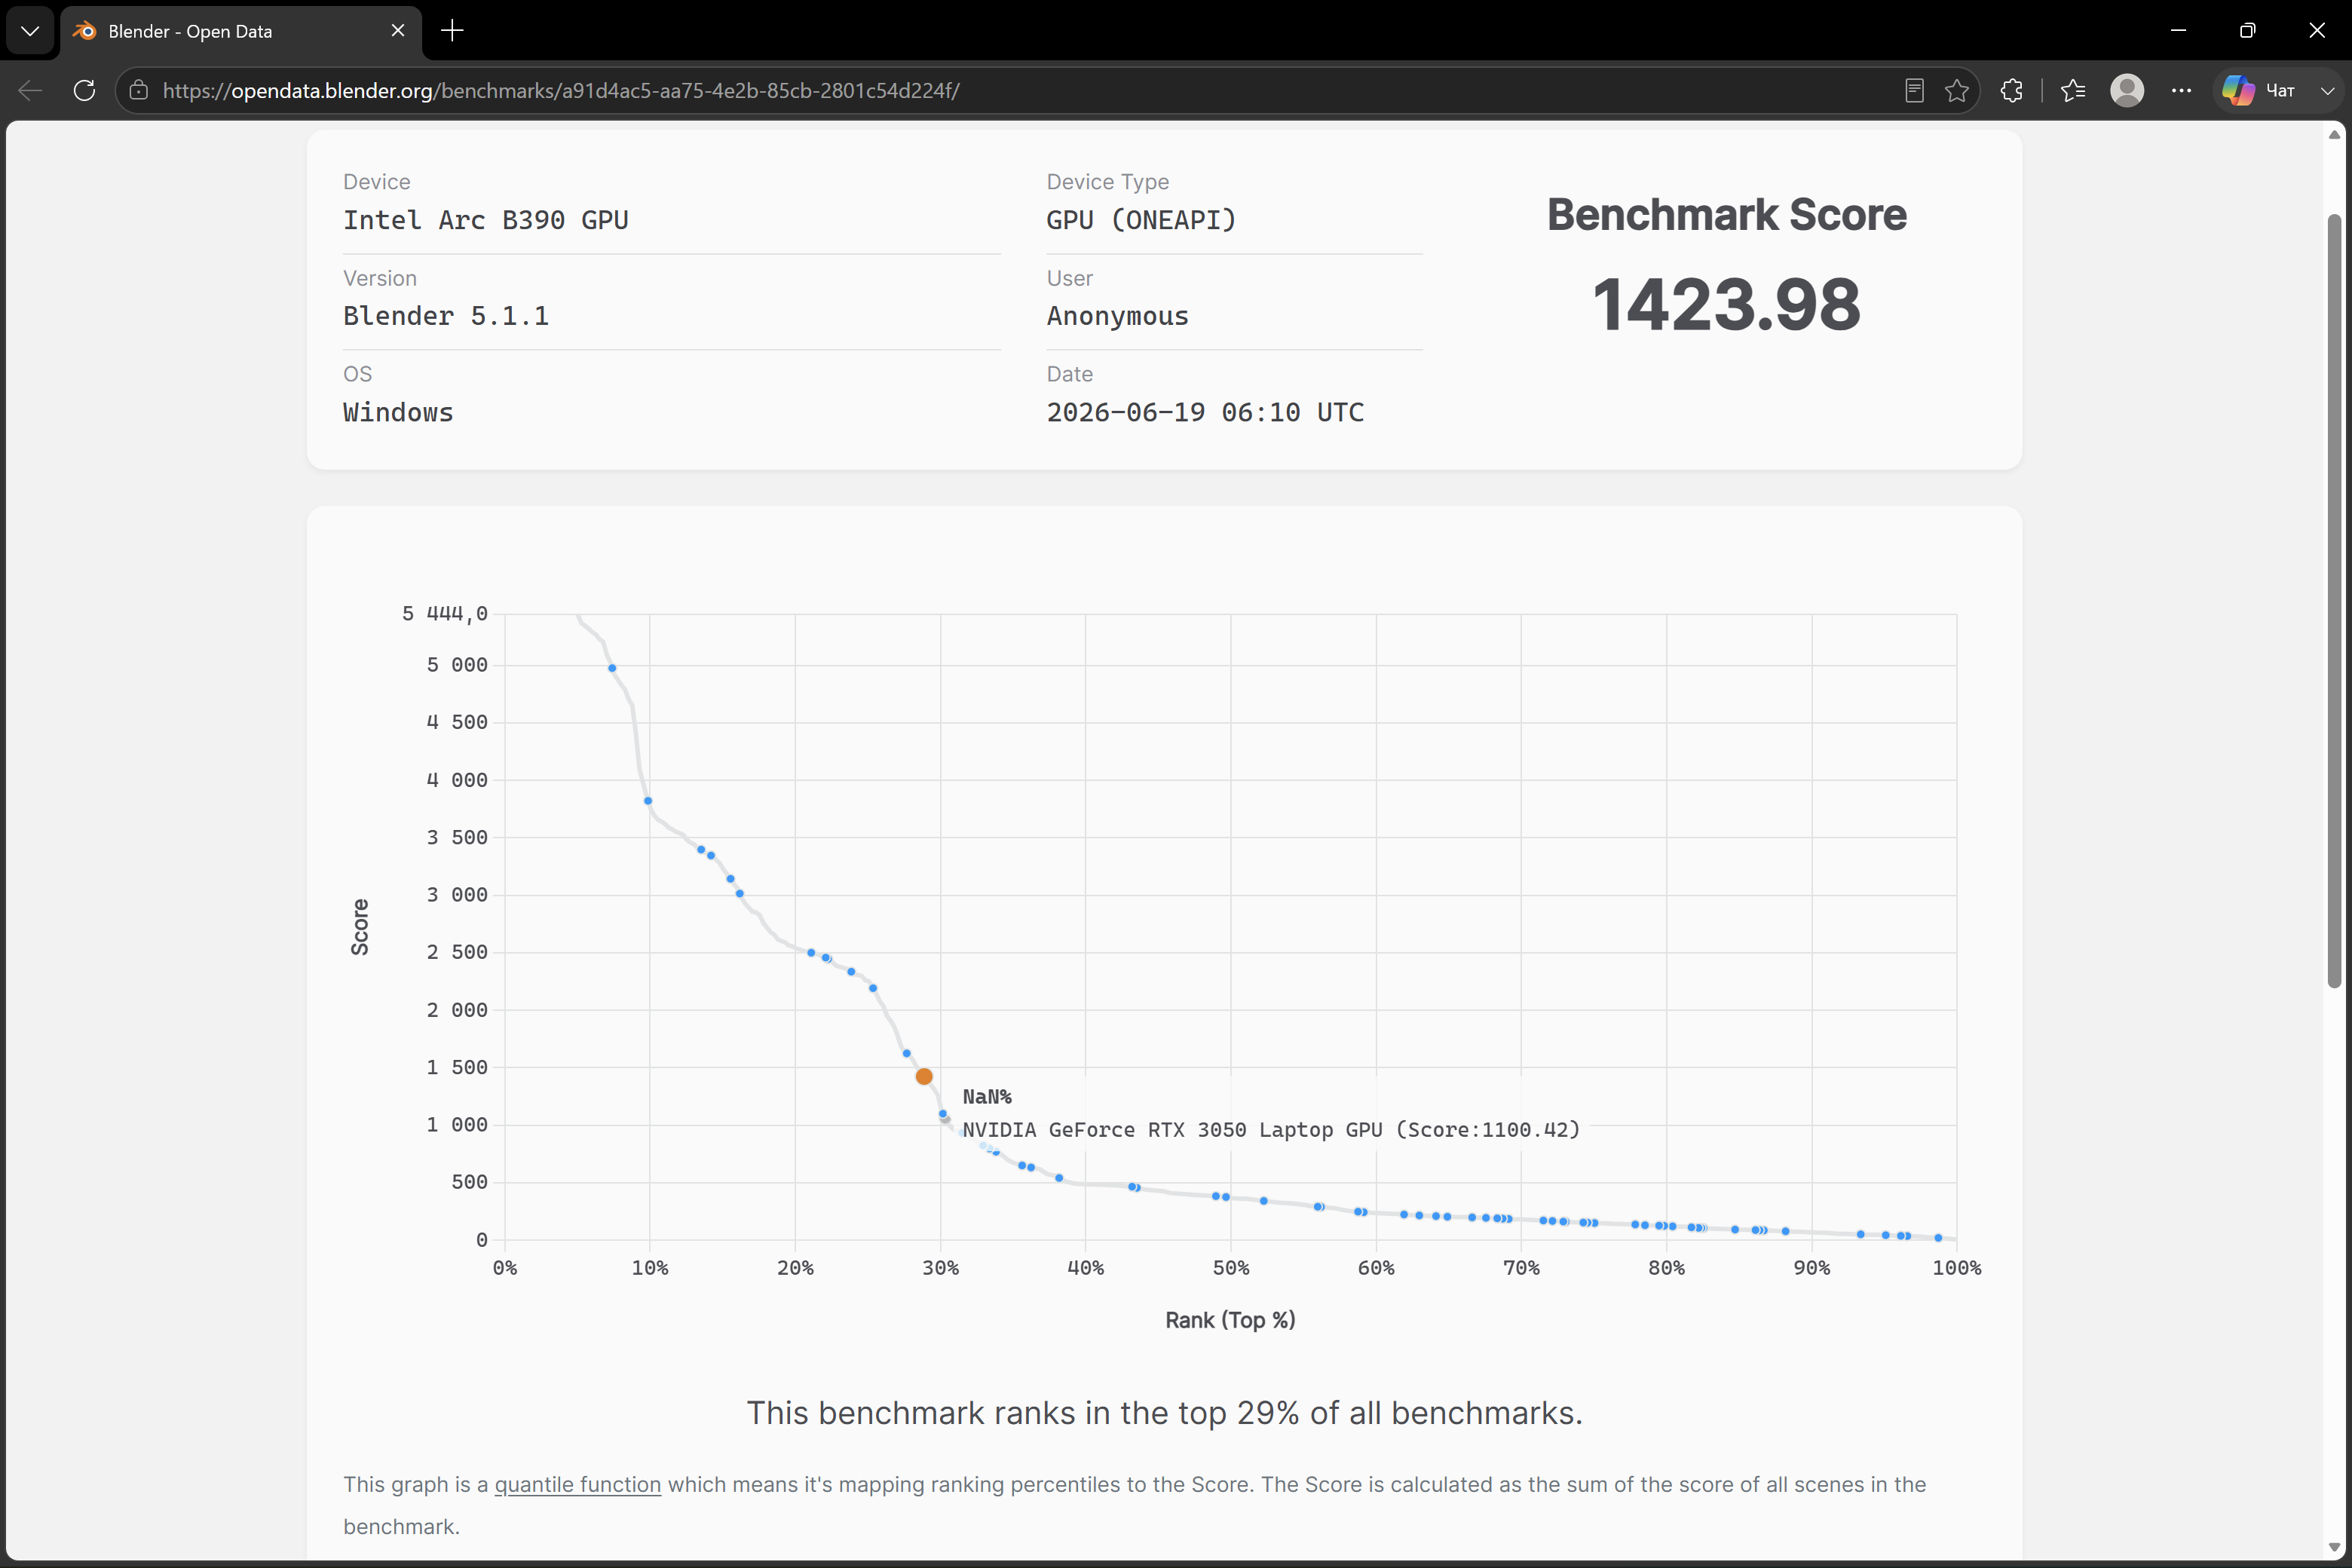The width and height of the screenshot is (2352, 1568).
Task: Click the NaN% tooltip label
Action: click(x=987, y=1097)
